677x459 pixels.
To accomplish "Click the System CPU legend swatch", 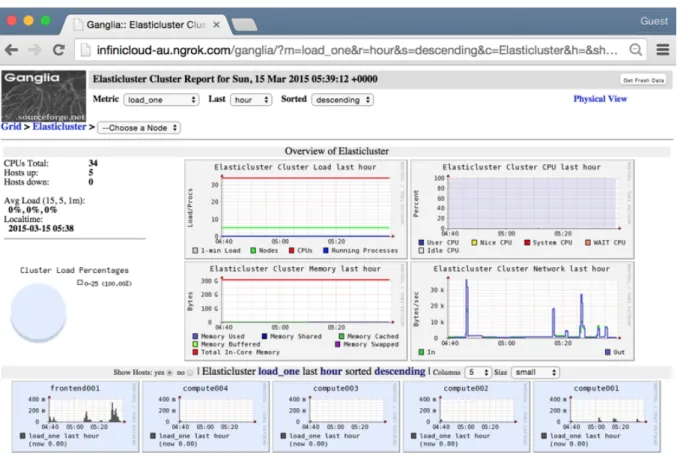I will (x=527, y=243).
